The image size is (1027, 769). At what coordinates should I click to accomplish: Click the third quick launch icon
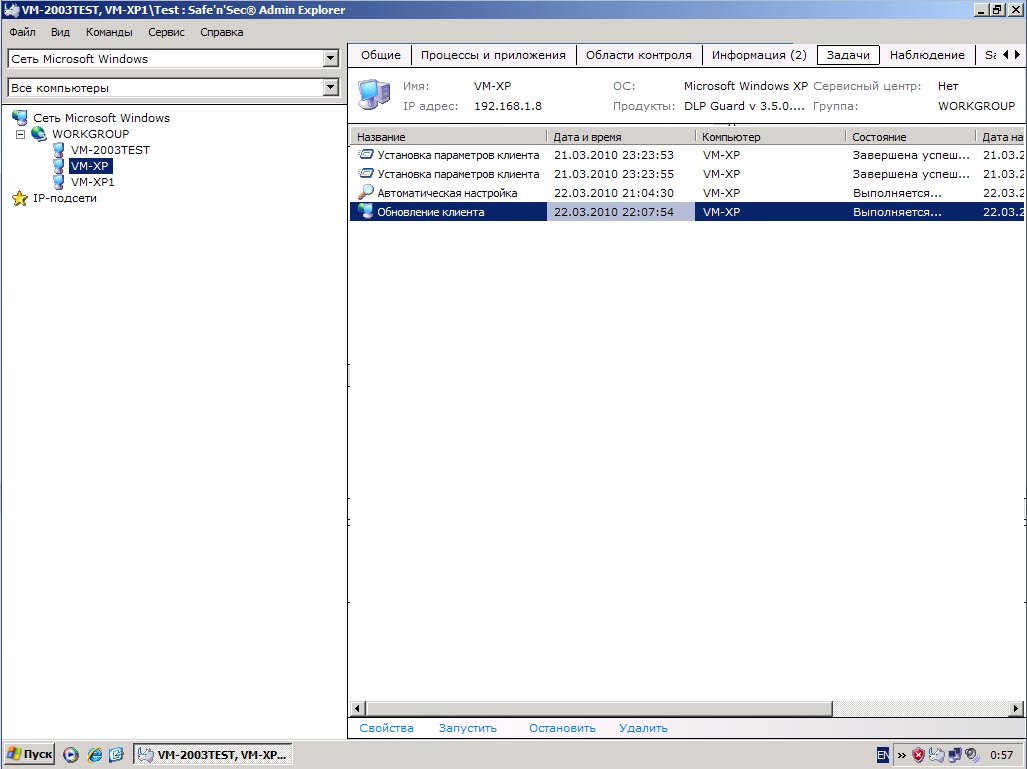click(x=116, y=755)
